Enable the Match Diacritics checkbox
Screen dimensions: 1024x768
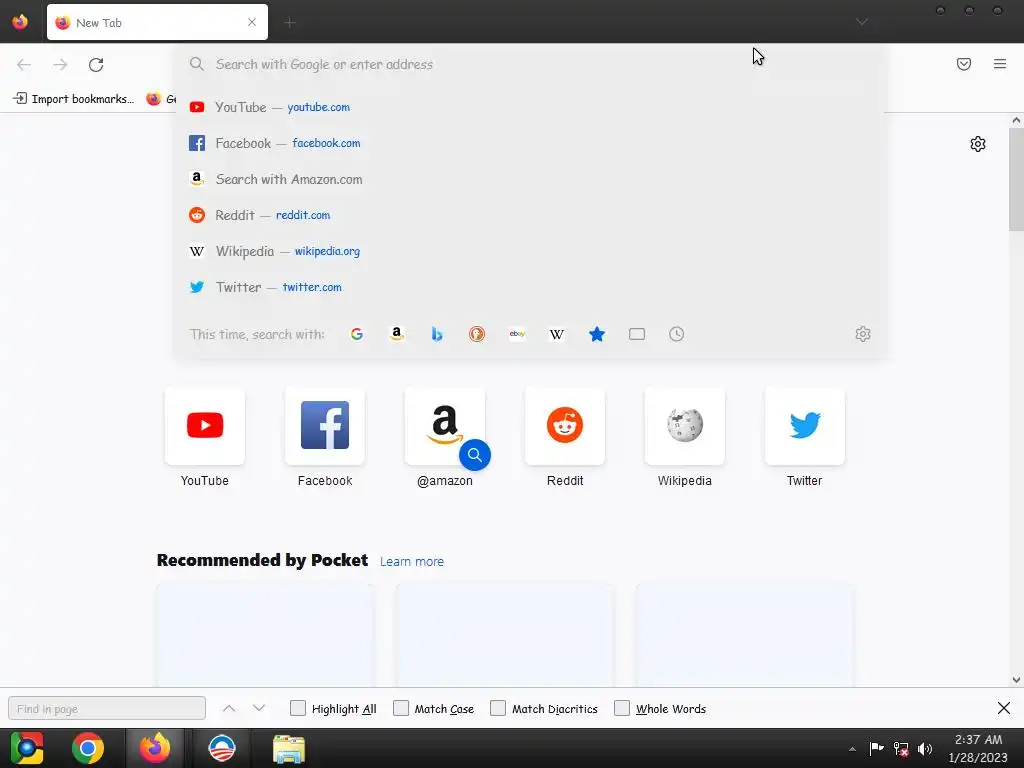tap(498, 708)
